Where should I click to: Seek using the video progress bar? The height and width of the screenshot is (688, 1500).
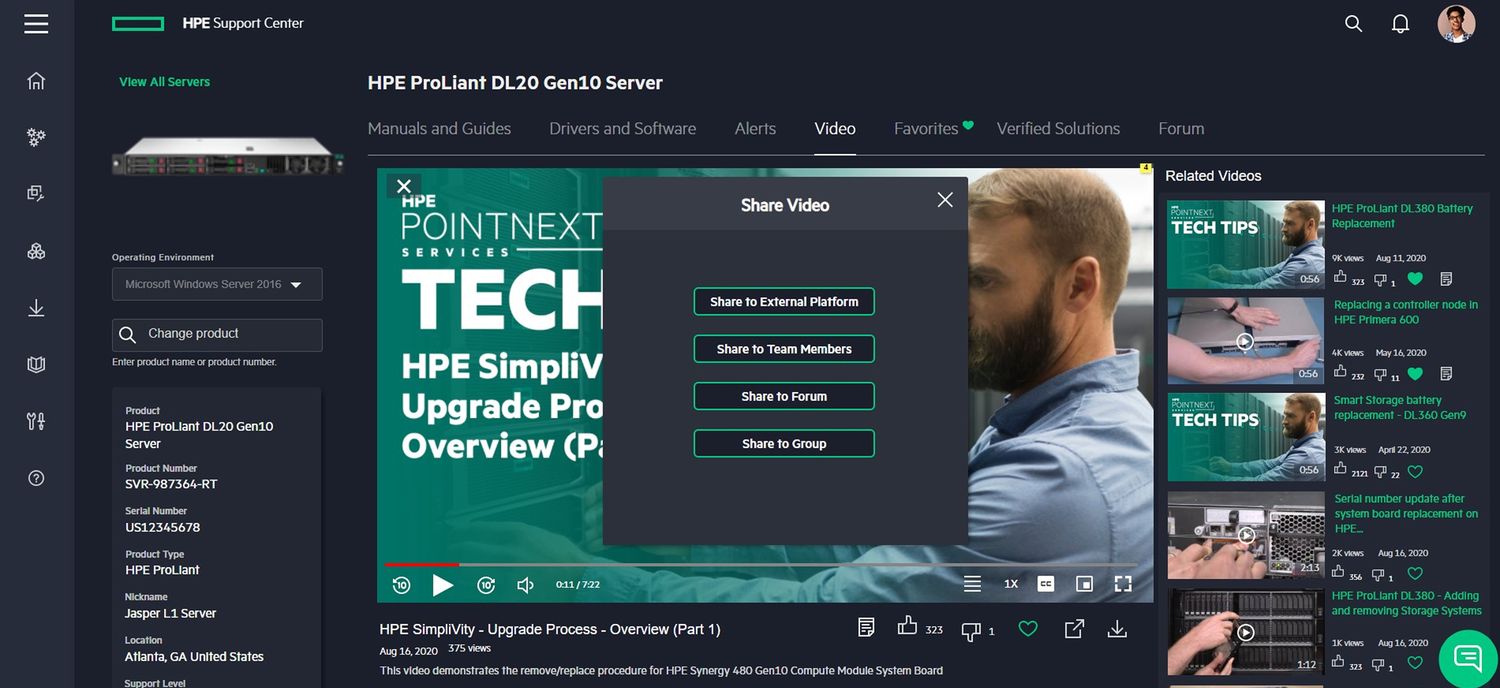[764, 565]
